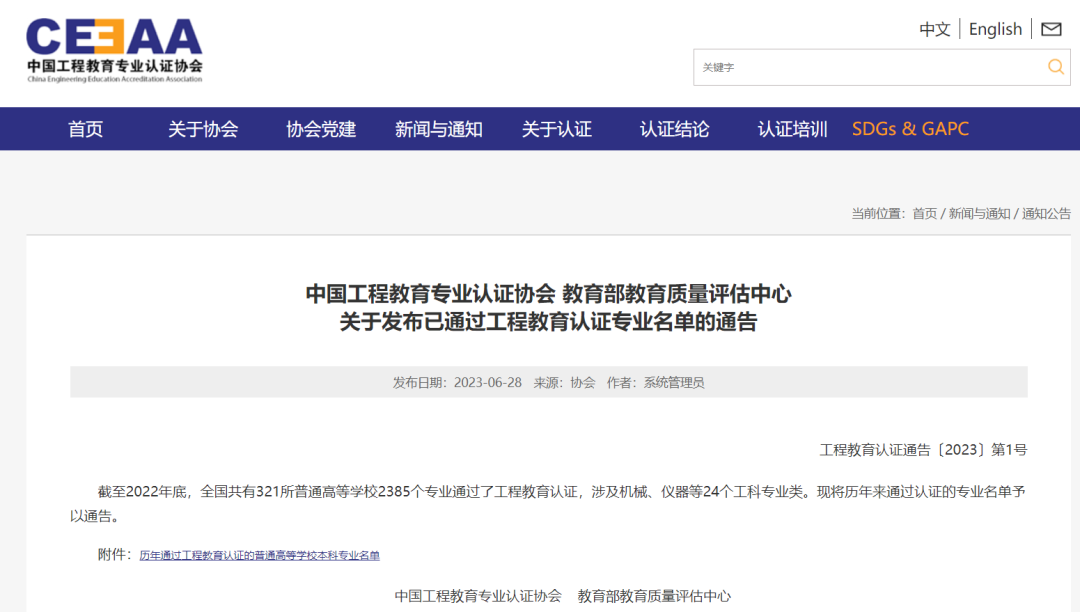This screenshot has width=1080, height=612.
Task: Switch language to English
Action: [x=995, y=29]
